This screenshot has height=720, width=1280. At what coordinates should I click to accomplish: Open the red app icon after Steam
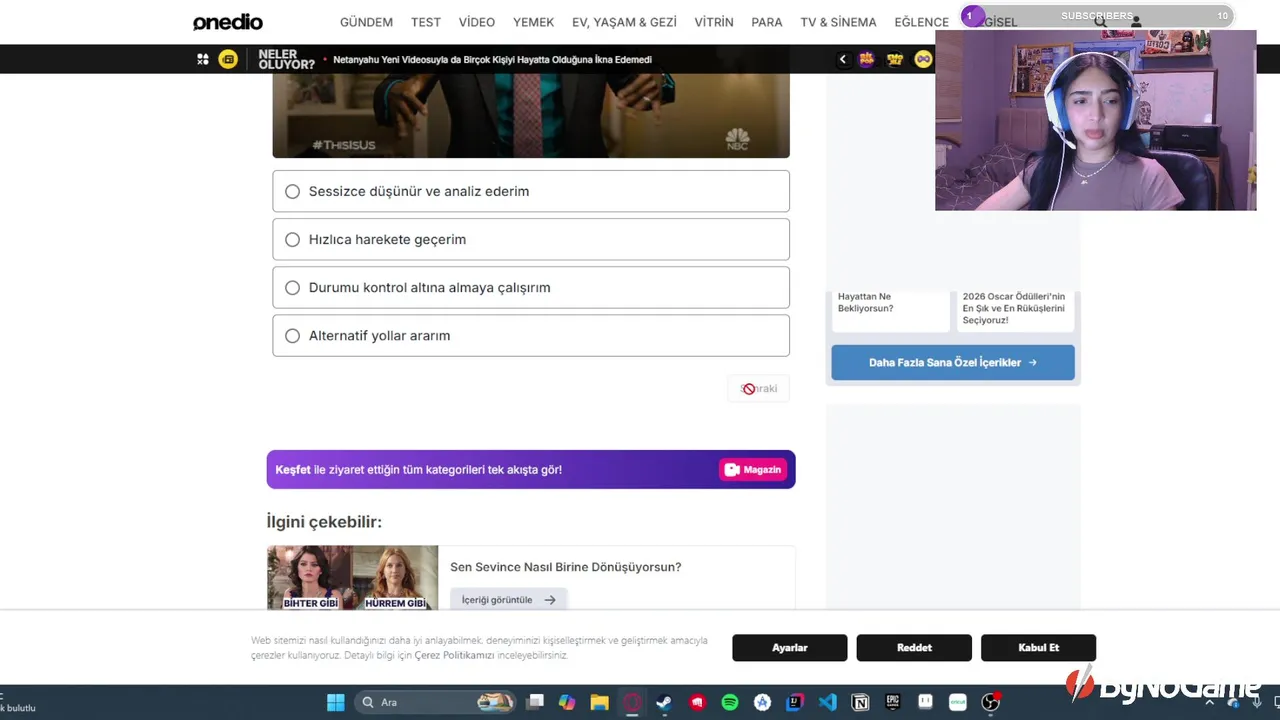[697, 702]
